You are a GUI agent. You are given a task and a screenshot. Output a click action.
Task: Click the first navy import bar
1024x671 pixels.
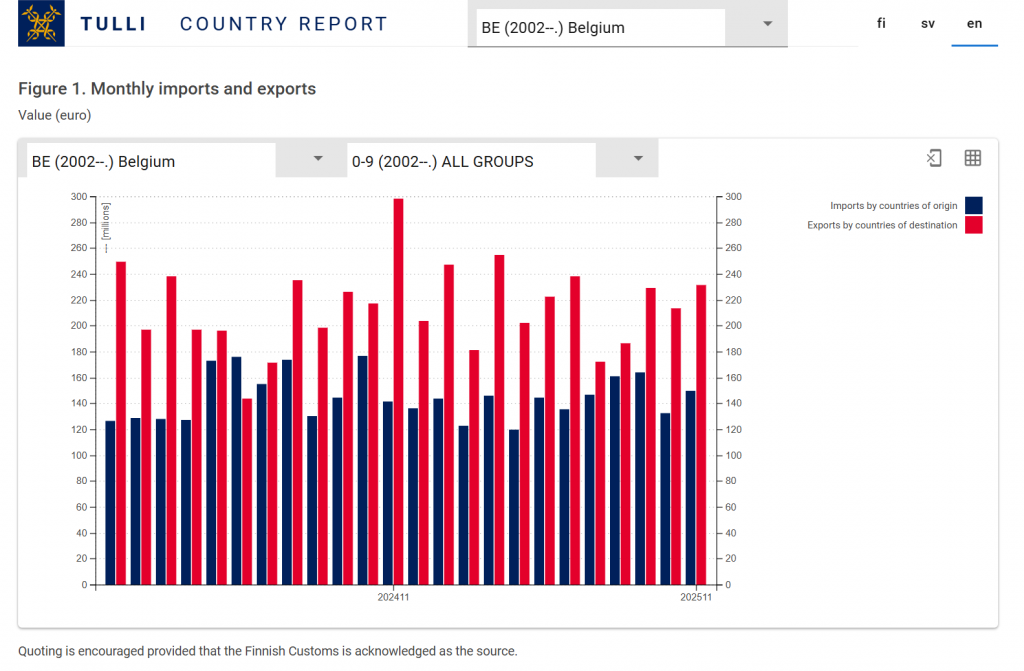point(110,502)
